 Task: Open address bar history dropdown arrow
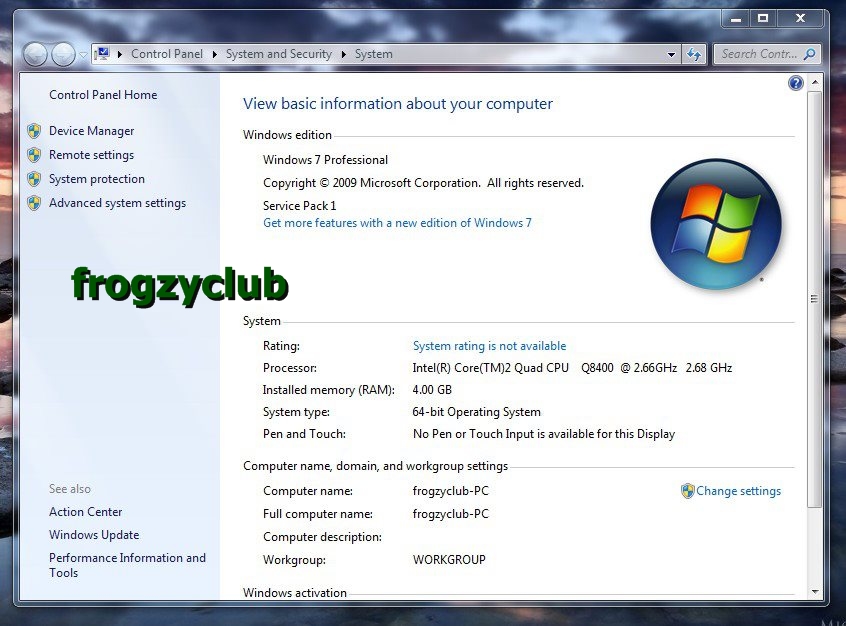point(671,55)
